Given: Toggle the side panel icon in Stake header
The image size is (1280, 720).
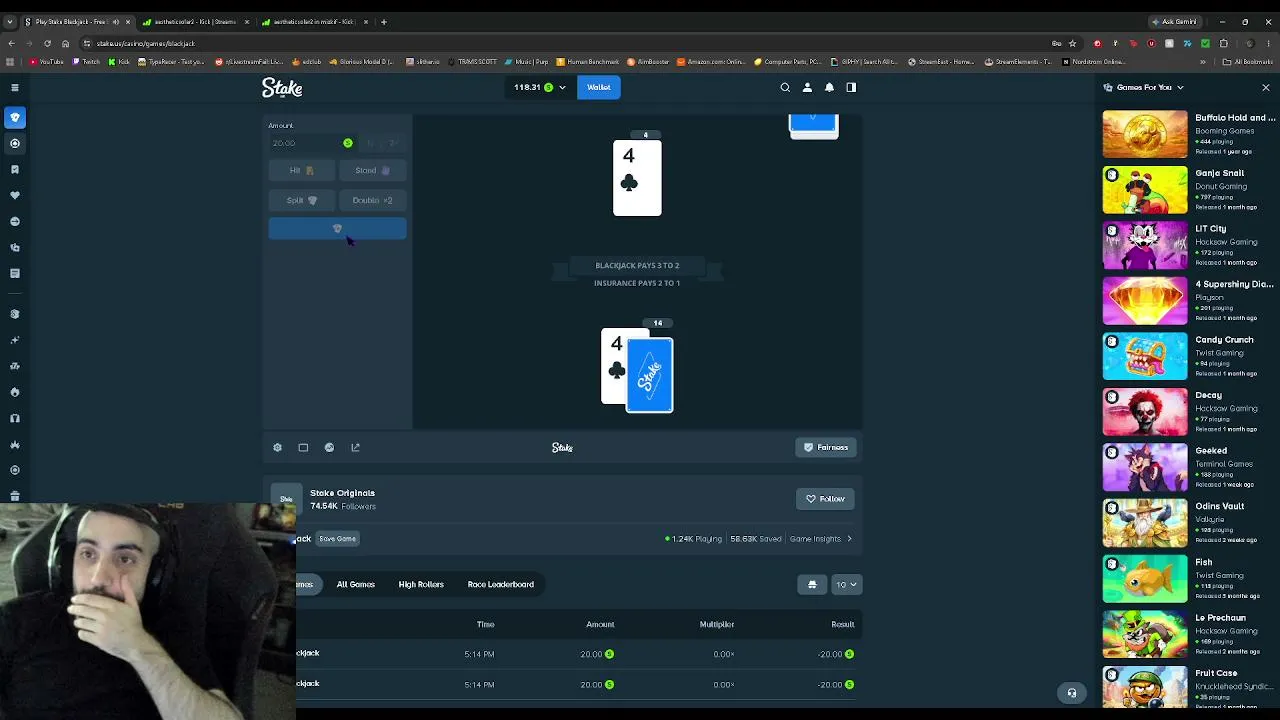Looking at the screenshot, I should click(851, 88).
